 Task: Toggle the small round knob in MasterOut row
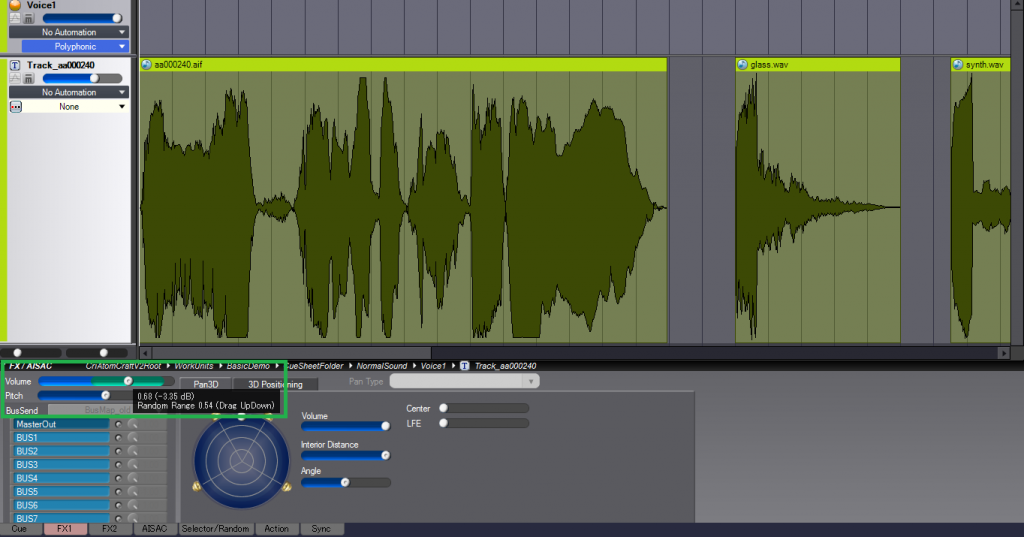click(x=118, y=424)
